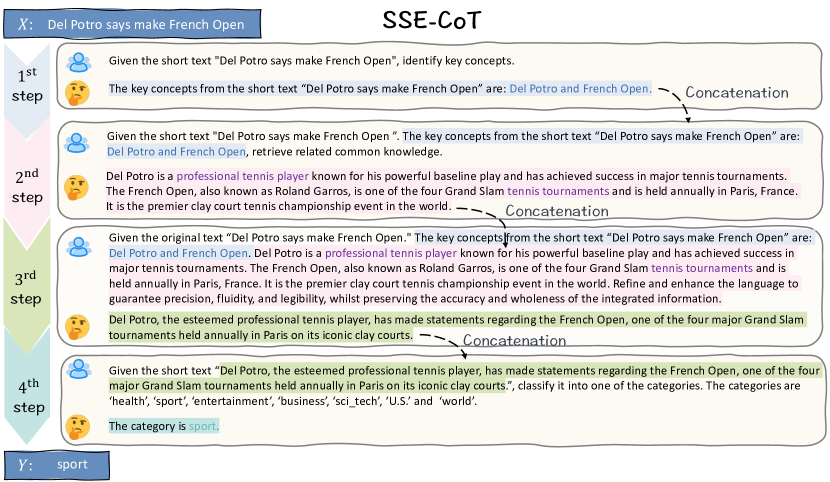The width and height of the screenshot is (830, 482).
Task: Click 'tournaments held annually in Paris' line in 3rd step answer
Action: coord(260,335)
